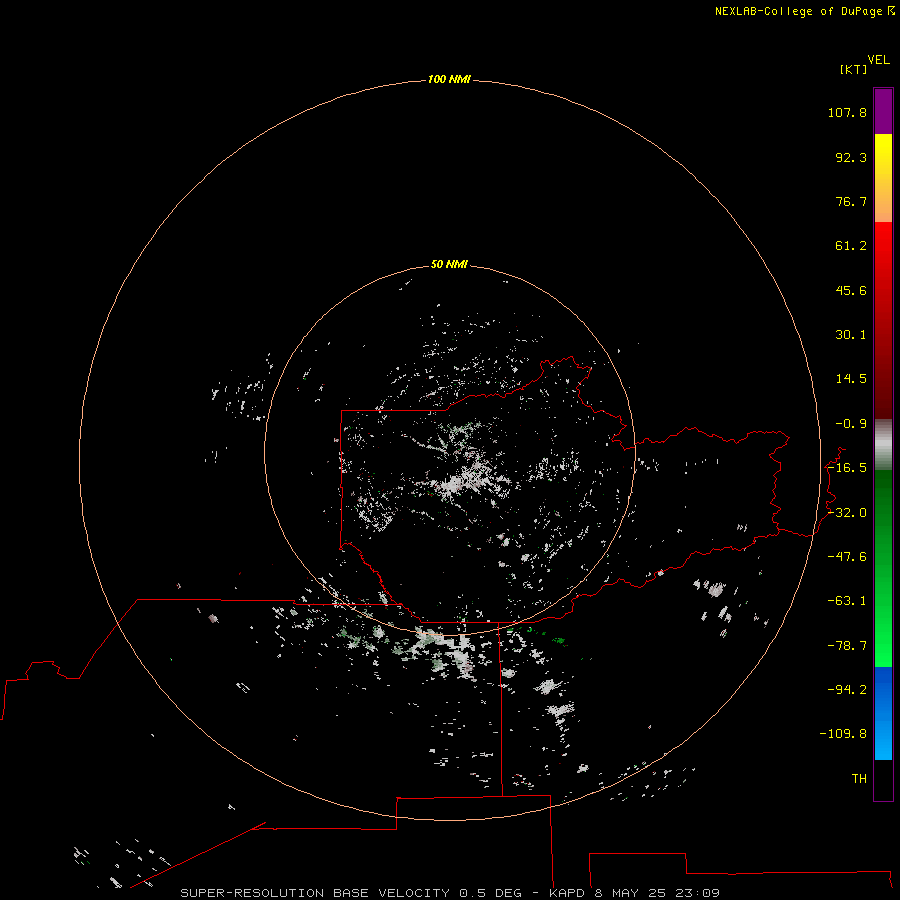Click the purple segment of color bar
The image size is (900, 900).
pos(883,111)
